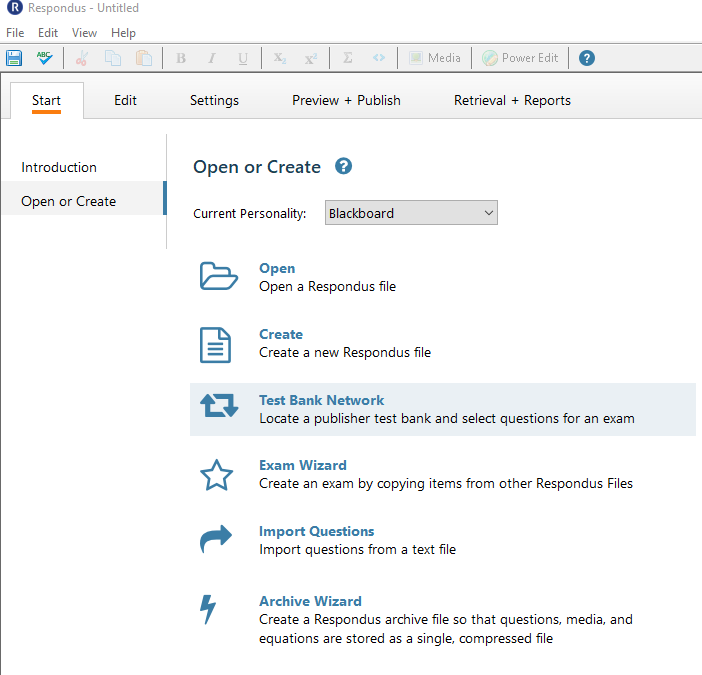Click the HTML code brackets icon
Viewport: 702px width, 675px height.
(379, 58)
